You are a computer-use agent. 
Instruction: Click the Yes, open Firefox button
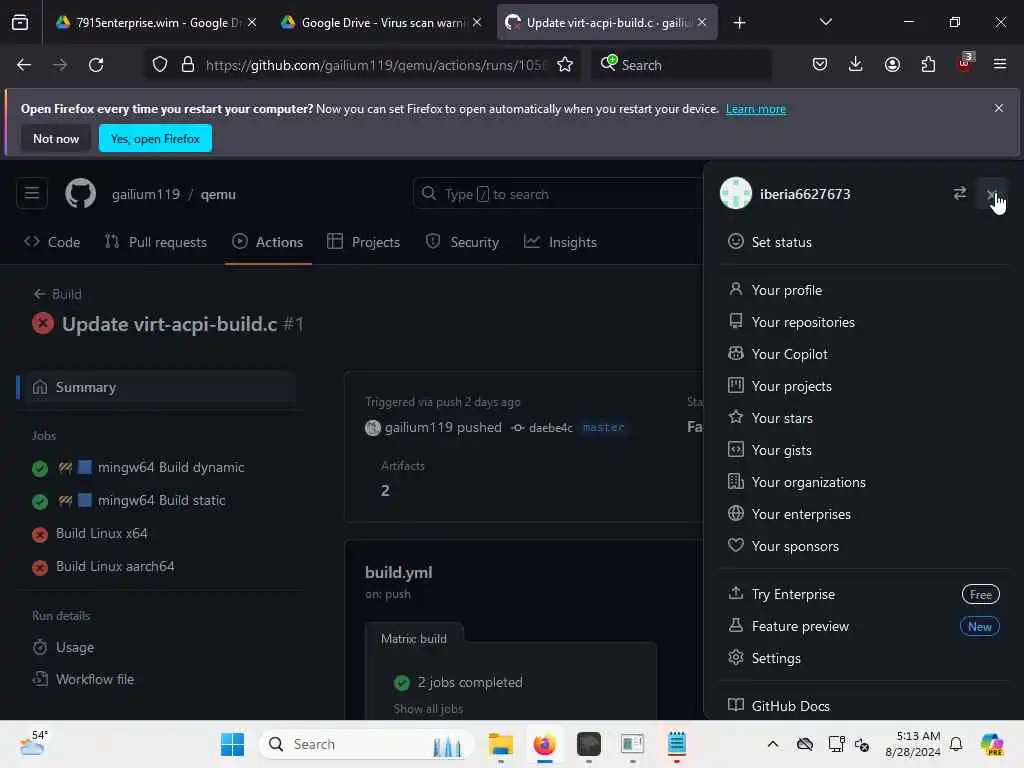click(x=155, y=138)
